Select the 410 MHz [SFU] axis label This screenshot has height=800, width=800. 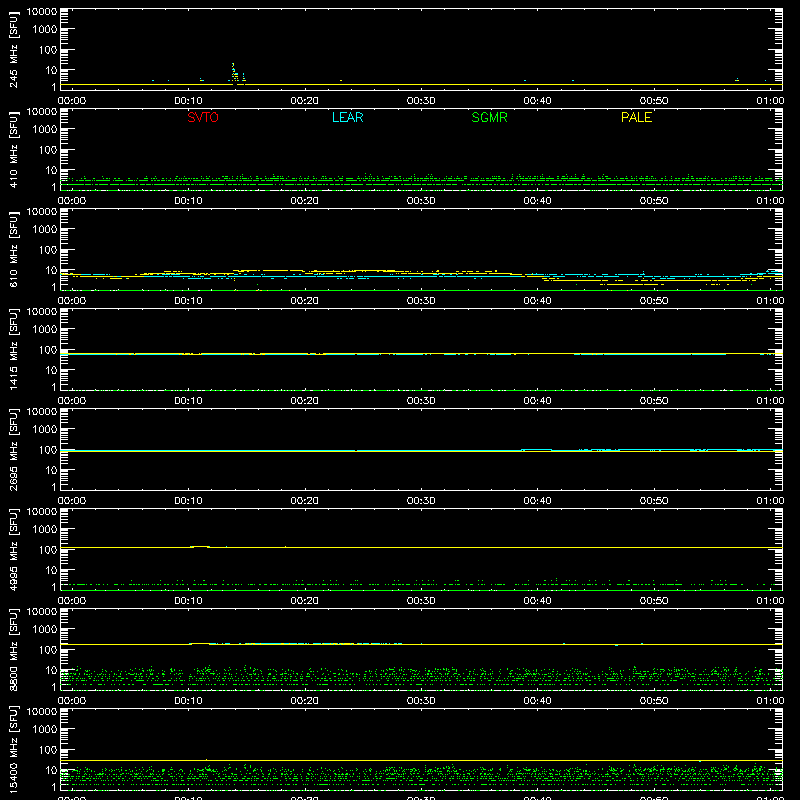point(13,149)
